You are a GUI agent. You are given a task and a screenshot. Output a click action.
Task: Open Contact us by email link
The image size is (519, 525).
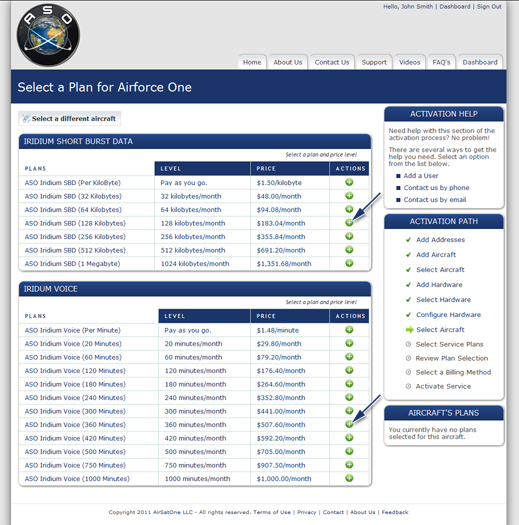point(435,200)
